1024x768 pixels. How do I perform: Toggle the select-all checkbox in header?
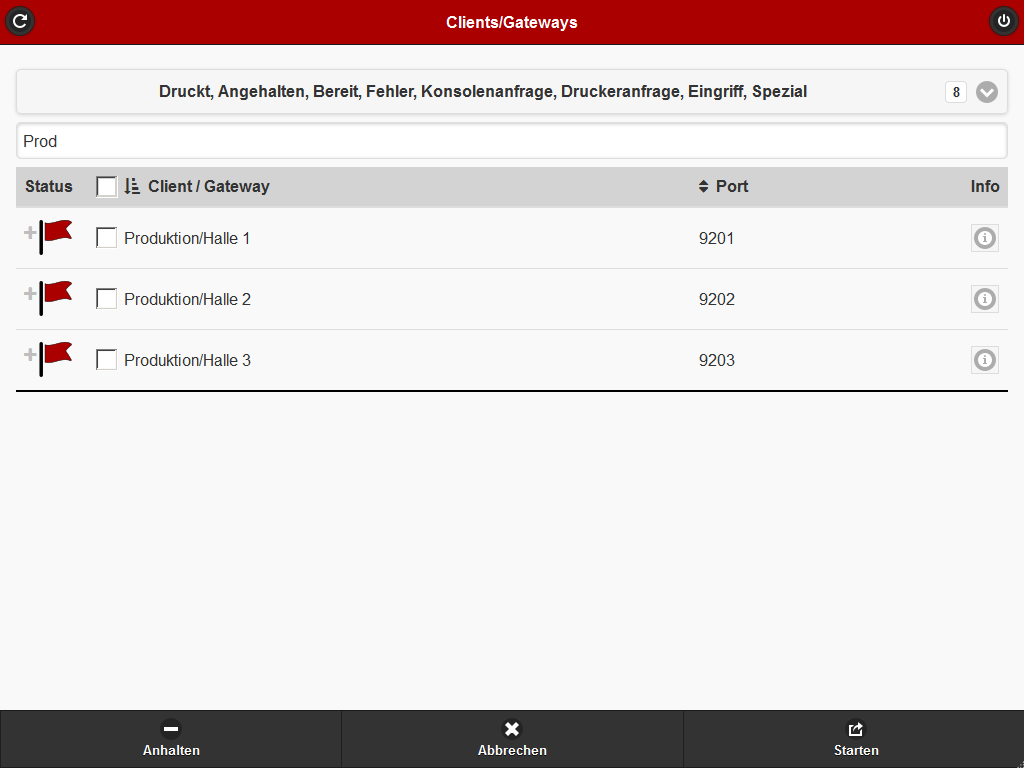click(107, 187)
